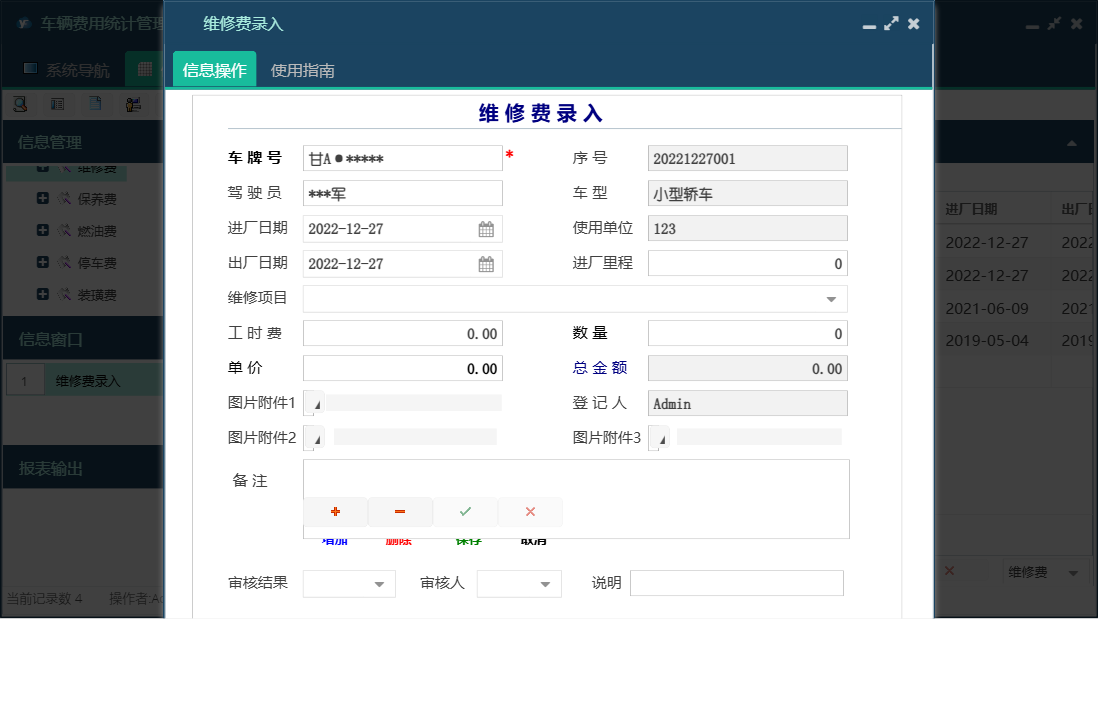Click the X (取消) cancel icon
Viewport: 1098px width, 705px height.
click(x=530, y=511)
